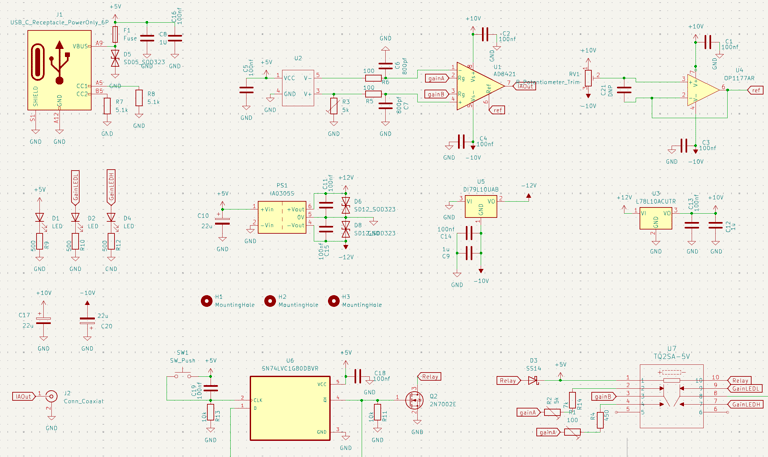Select capacitor C2 on U1 +10V rail
The image size is (768, 457).
(x=485, y=34)
